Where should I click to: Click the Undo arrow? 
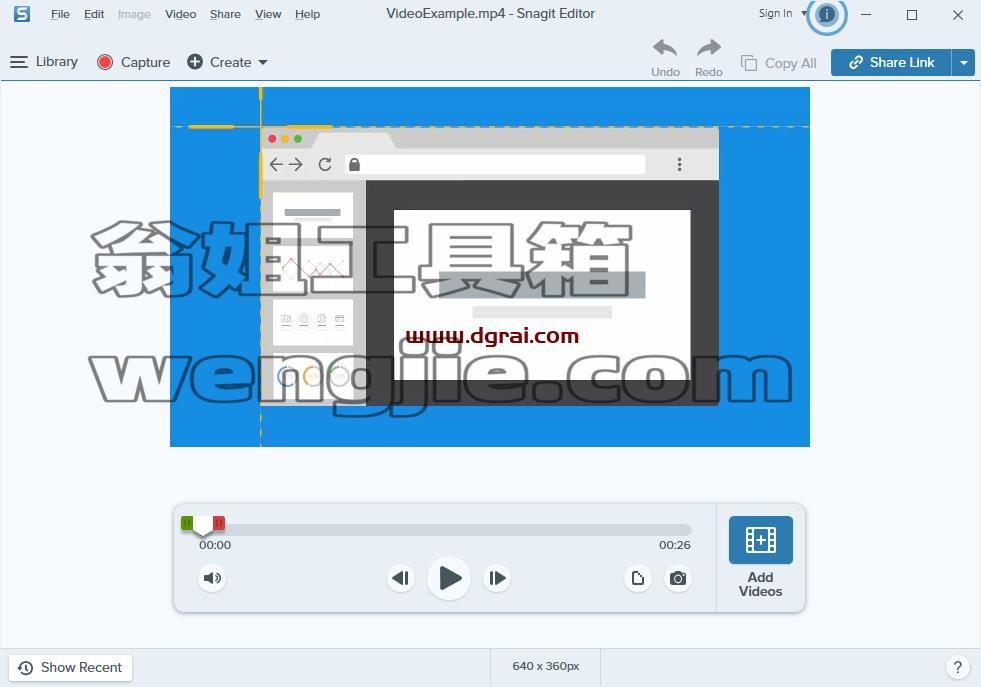665,58
